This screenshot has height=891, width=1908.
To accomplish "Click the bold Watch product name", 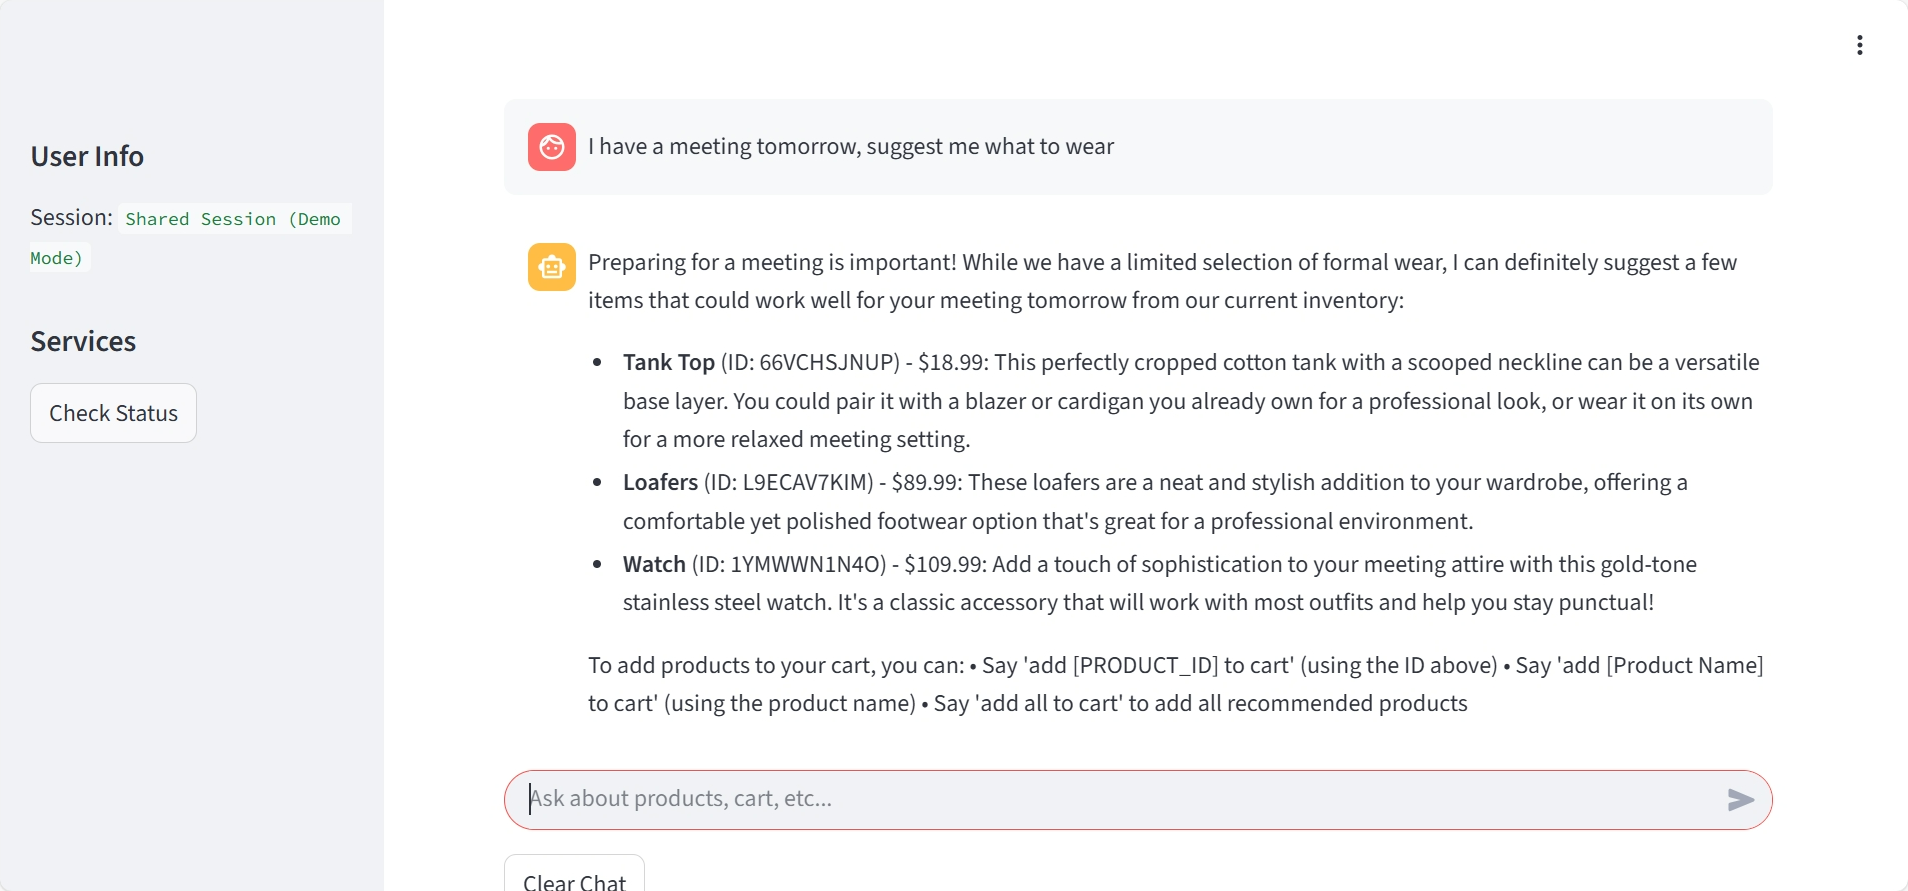I will pos(654,565).
